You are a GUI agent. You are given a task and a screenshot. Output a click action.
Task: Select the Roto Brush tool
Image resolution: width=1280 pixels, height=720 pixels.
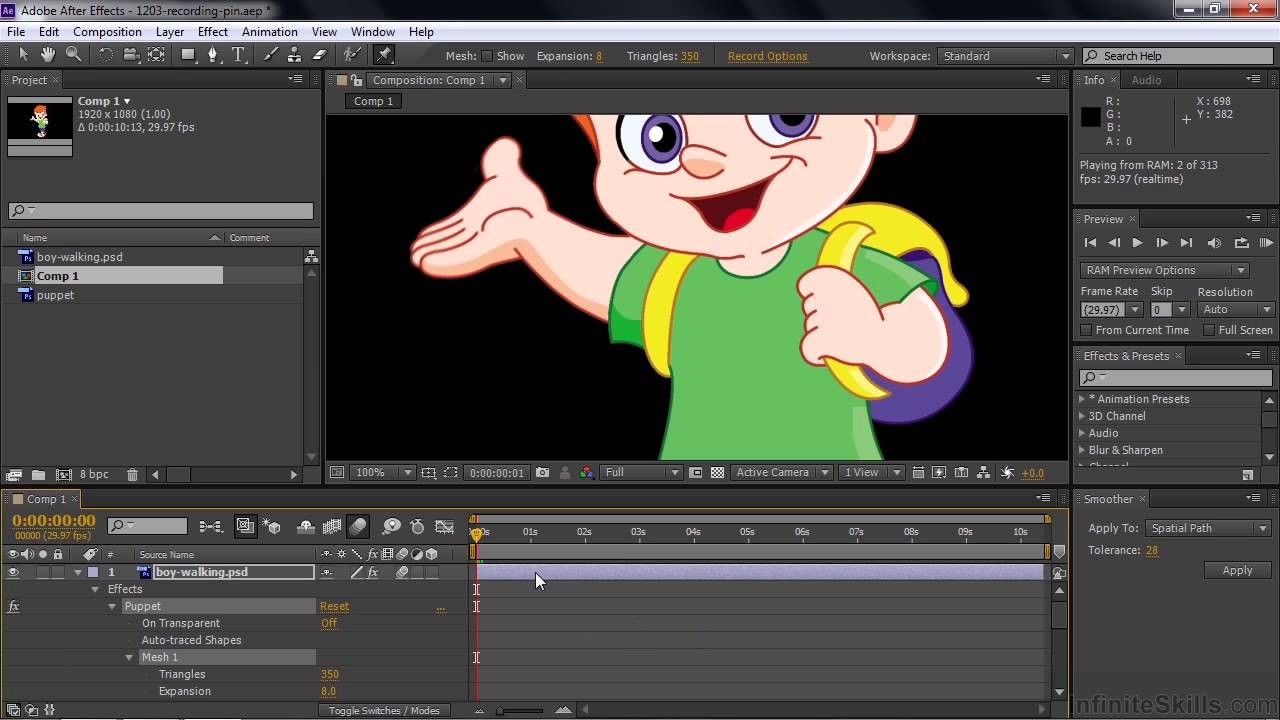click(352, 55)
